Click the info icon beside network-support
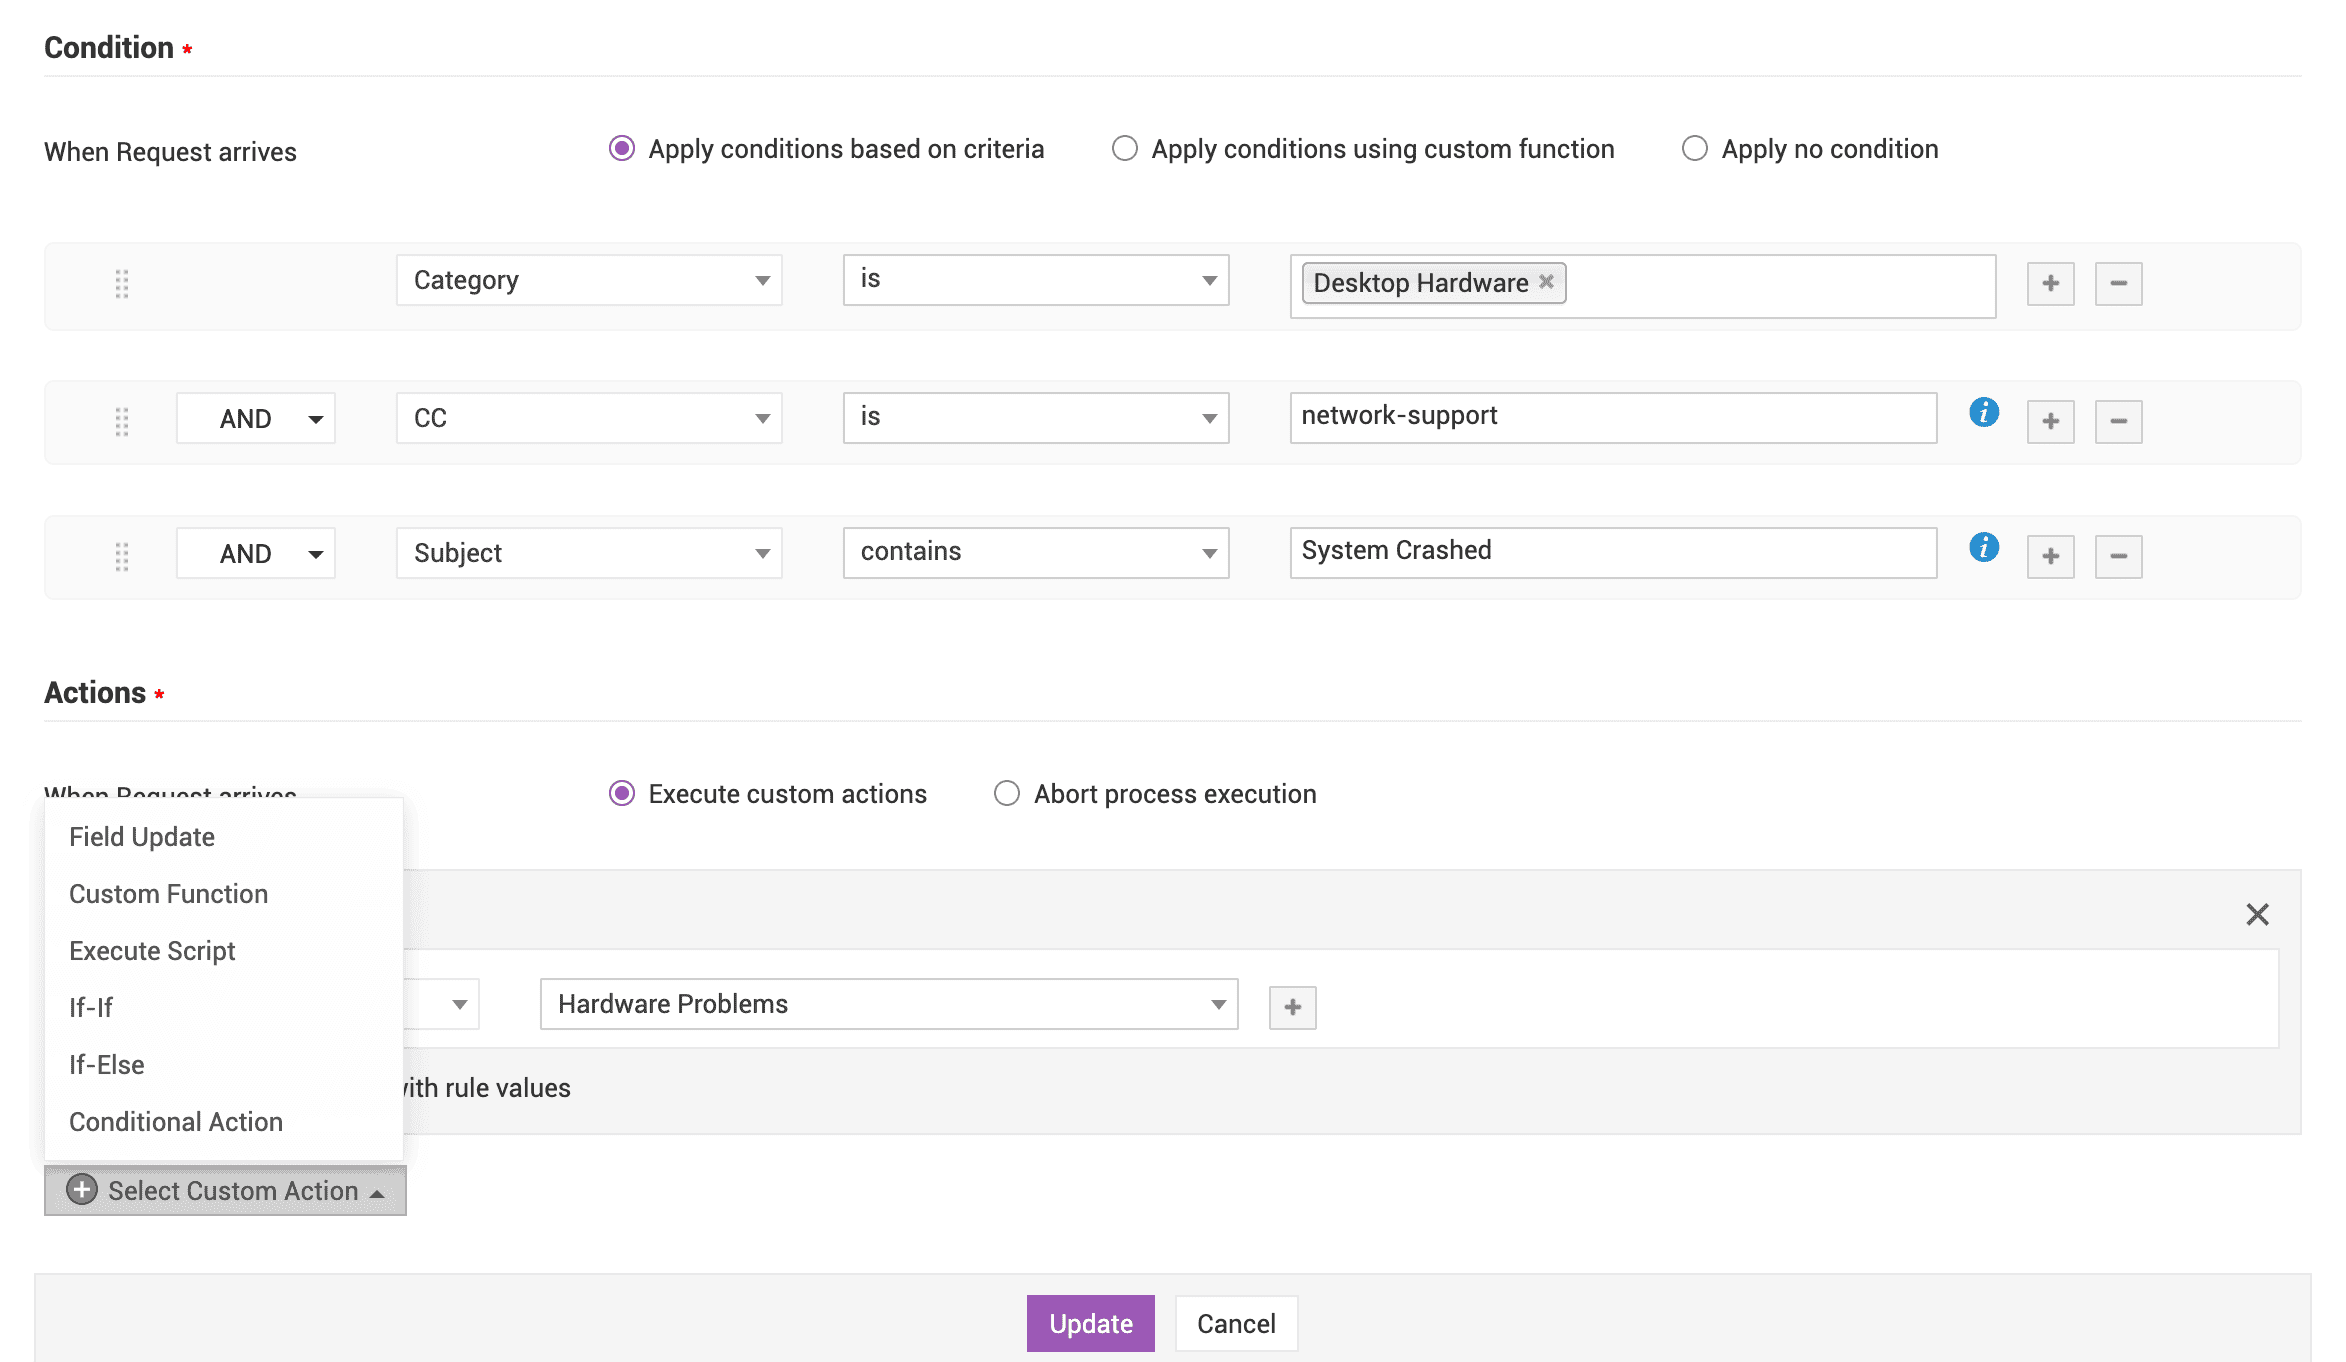This screenshot has height=1362, width=2346. coord(1983,412)
